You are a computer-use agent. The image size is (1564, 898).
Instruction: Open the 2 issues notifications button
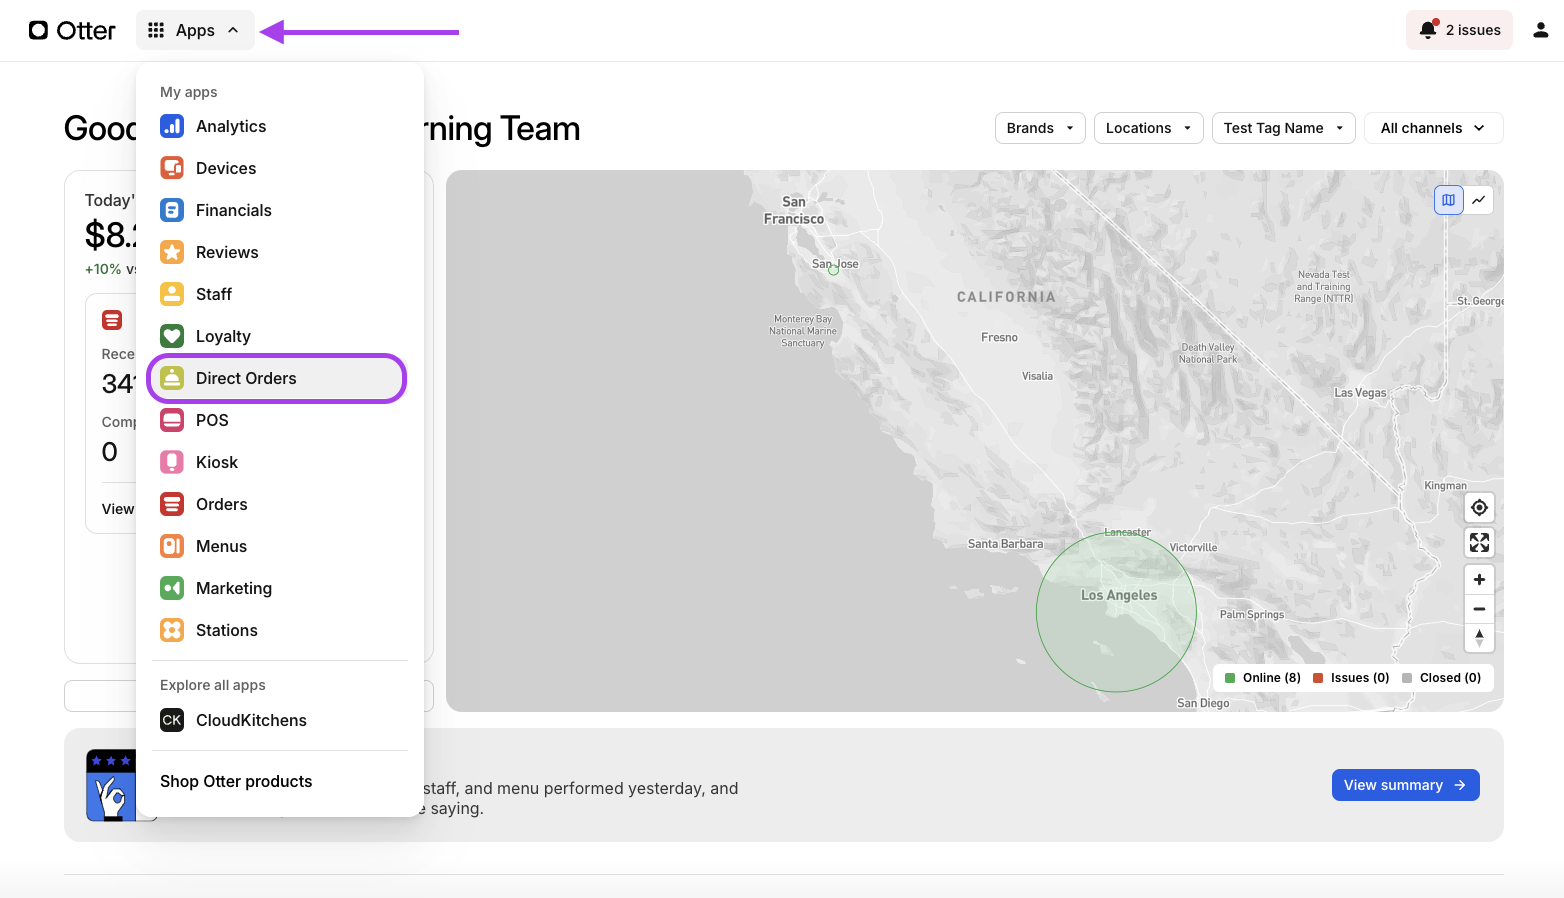pyautogui.click(x=1459, y=30)
